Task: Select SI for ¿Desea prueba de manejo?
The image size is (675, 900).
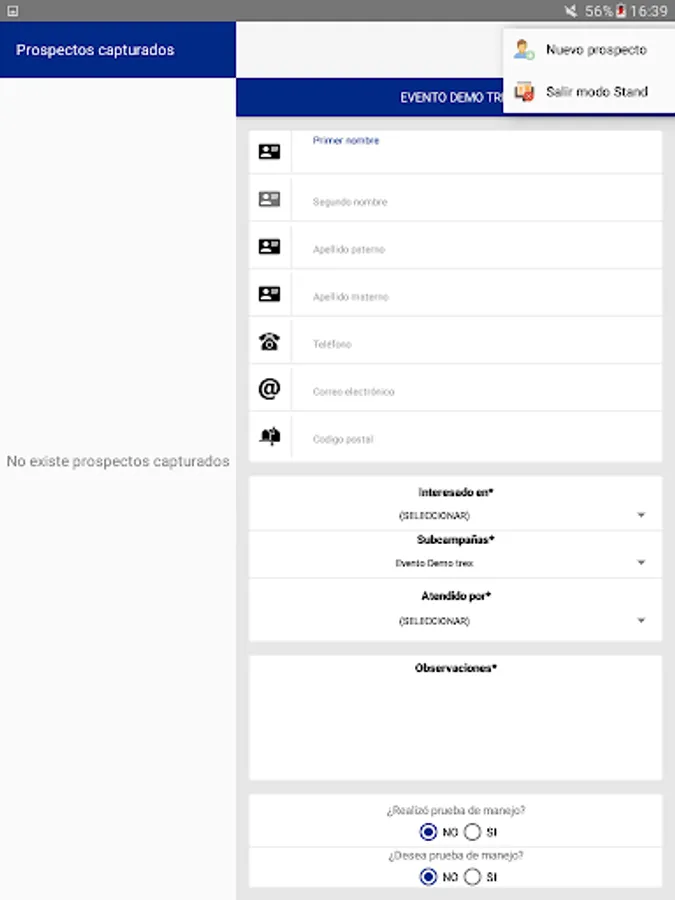Action: pos(473,877)
